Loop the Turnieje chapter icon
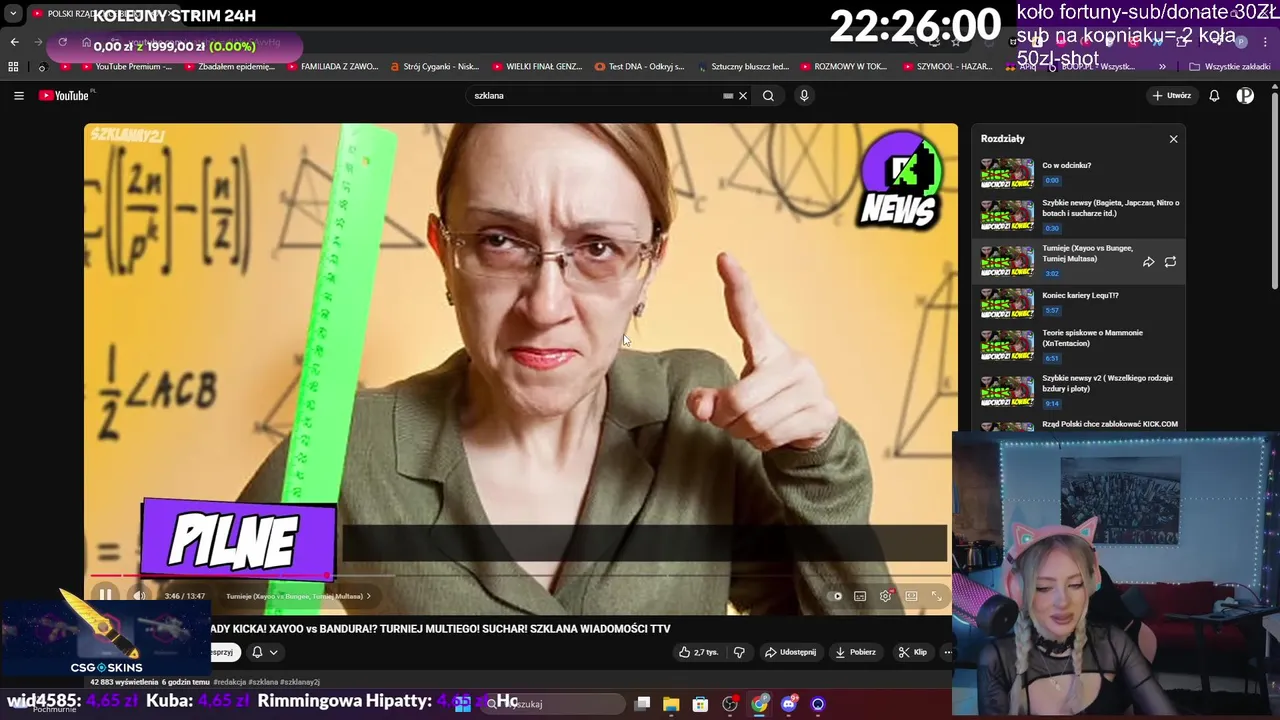This screenshot has width=1280, height=720. [1170, 262]
